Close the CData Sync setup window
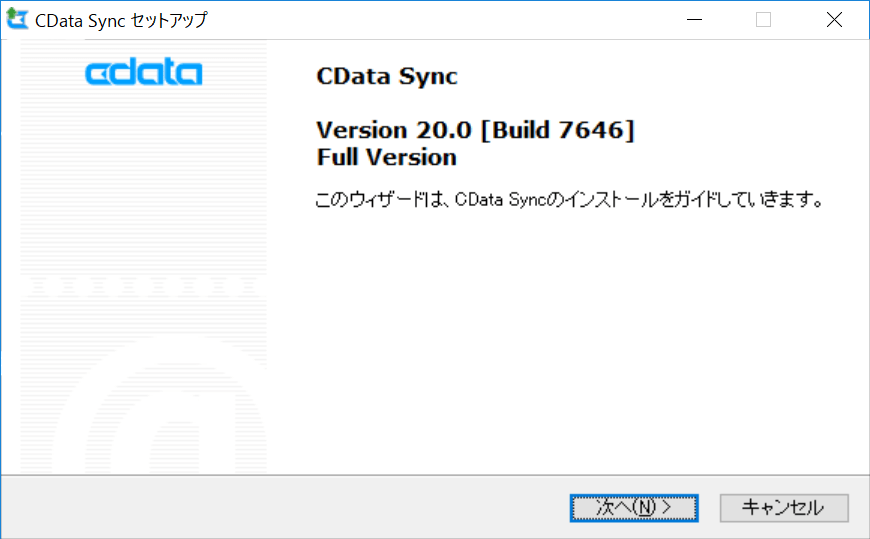This screenshot has width=870, height=539. click(834, 20)
